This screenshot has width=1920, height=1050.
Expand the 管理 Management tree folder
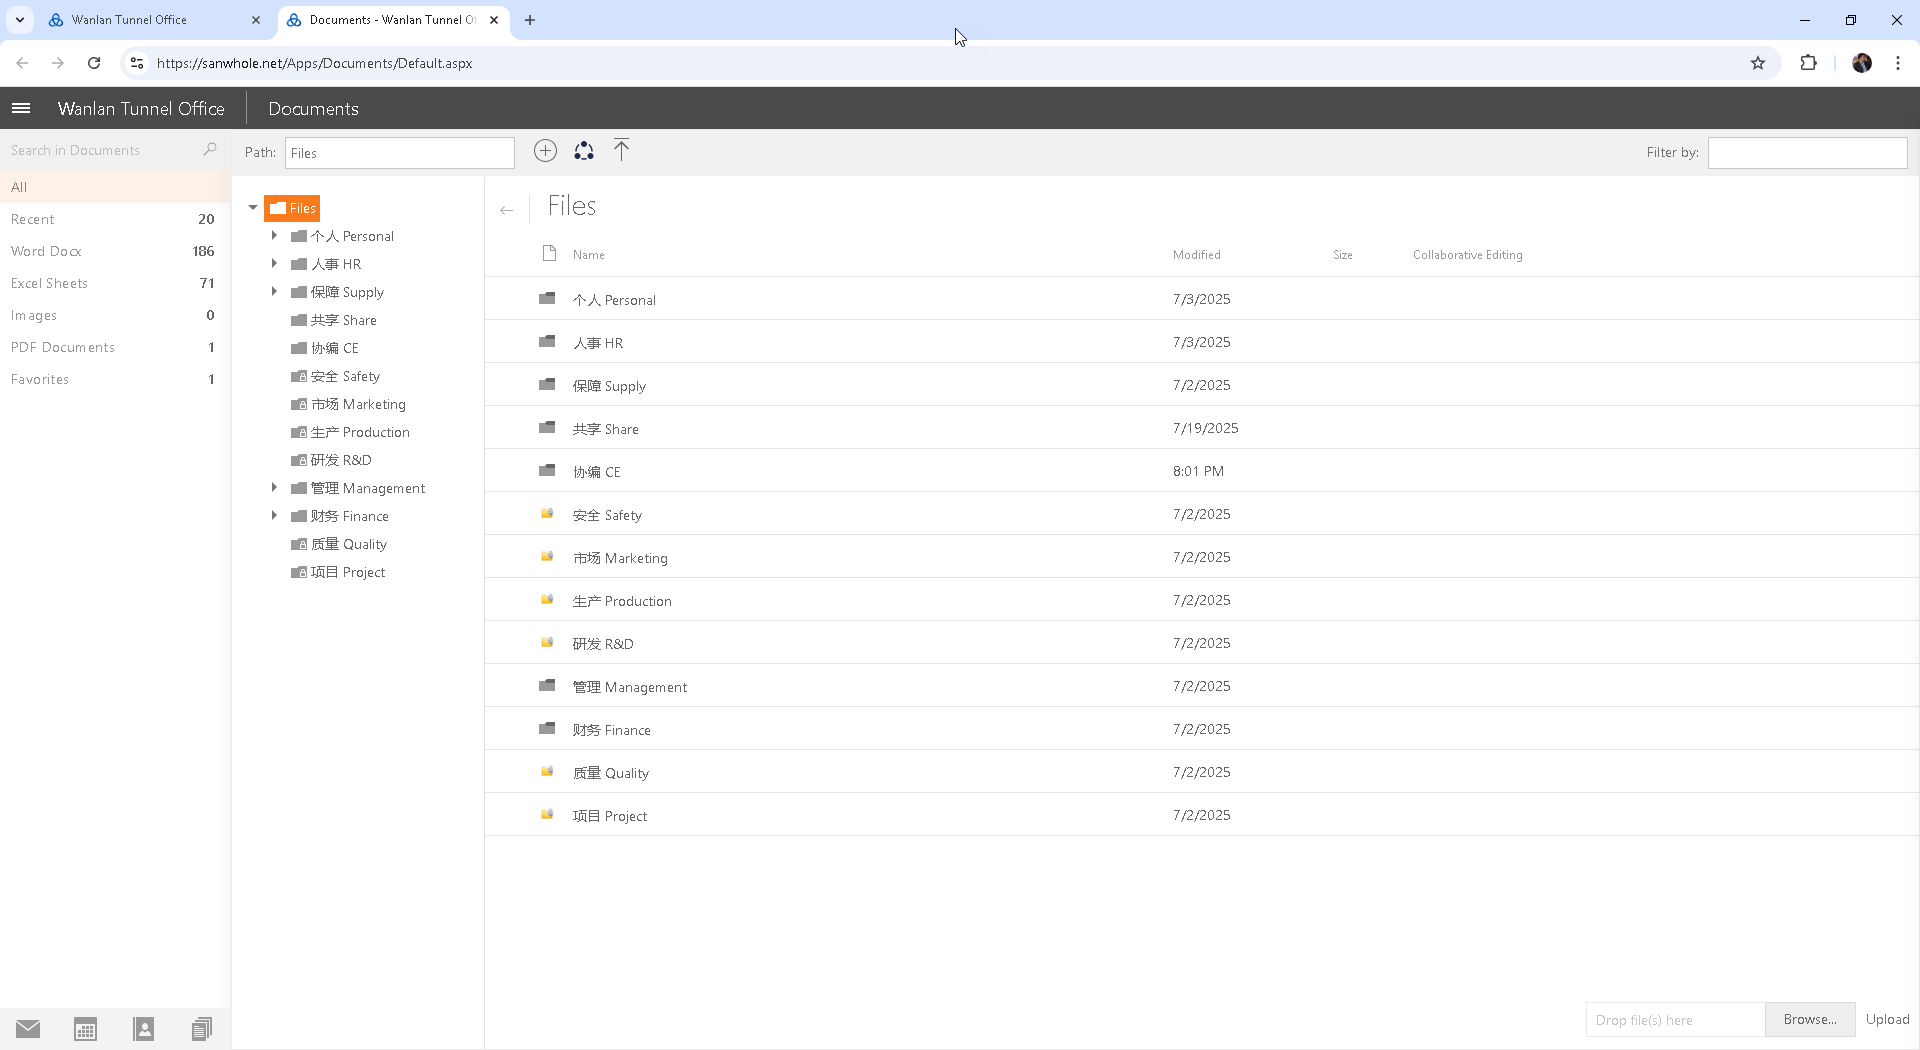point(274,488)
